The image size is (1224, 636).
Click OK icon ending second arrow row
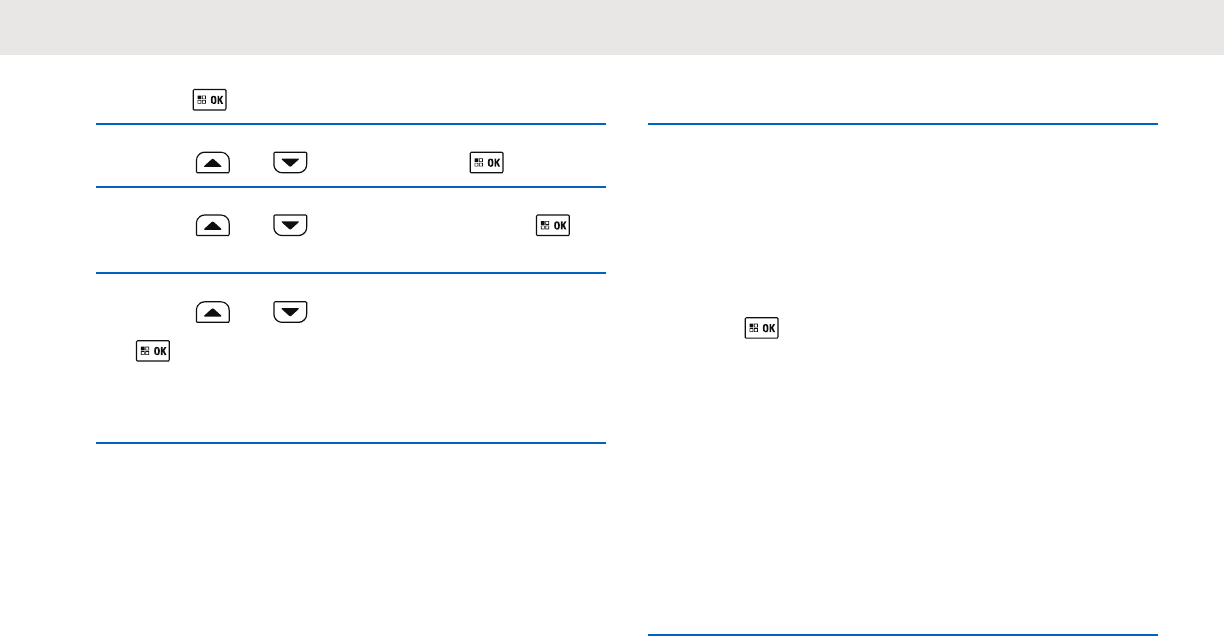tap(554, 225)
